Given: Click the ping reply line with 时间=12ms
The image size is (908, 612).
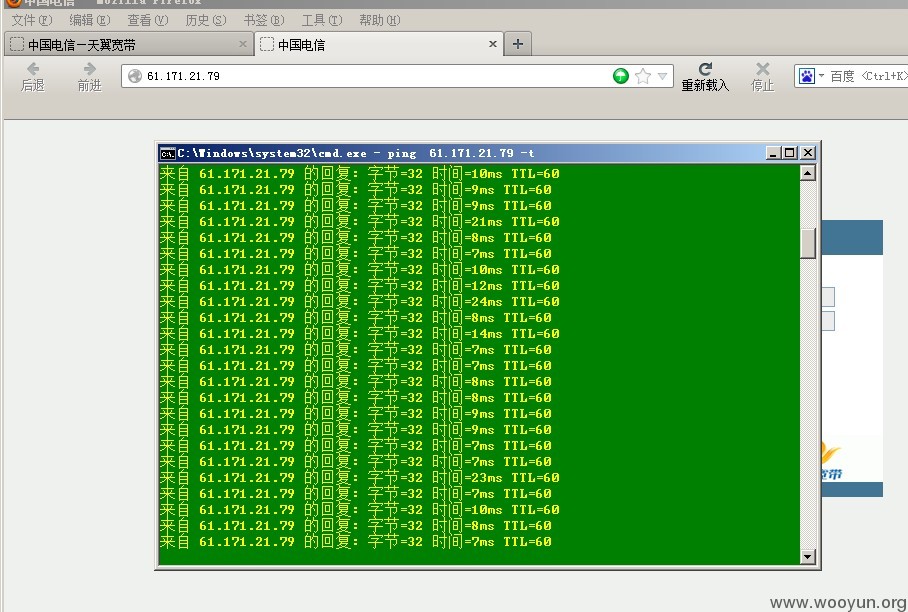Looking at the screenshot, I should click(x=360, y=285).
